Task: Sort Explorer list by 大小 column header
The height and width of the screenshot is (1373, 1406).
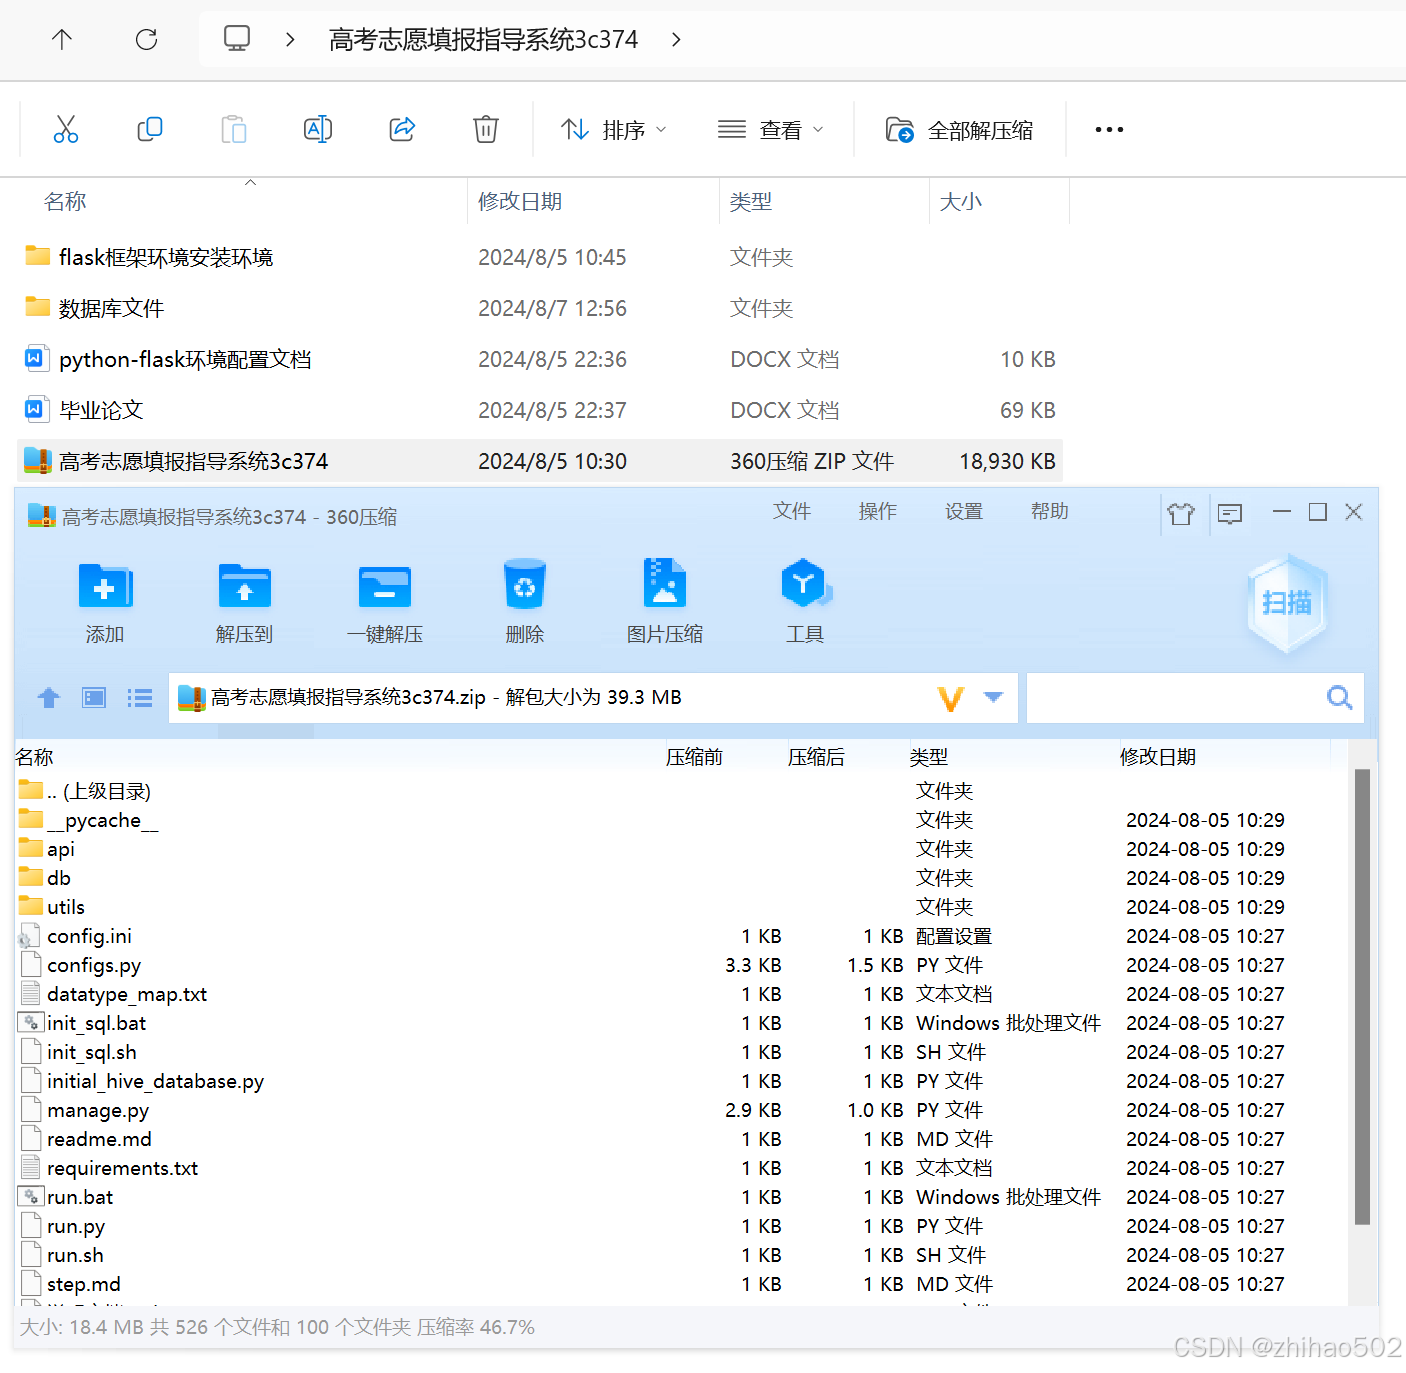Action: 961,201
